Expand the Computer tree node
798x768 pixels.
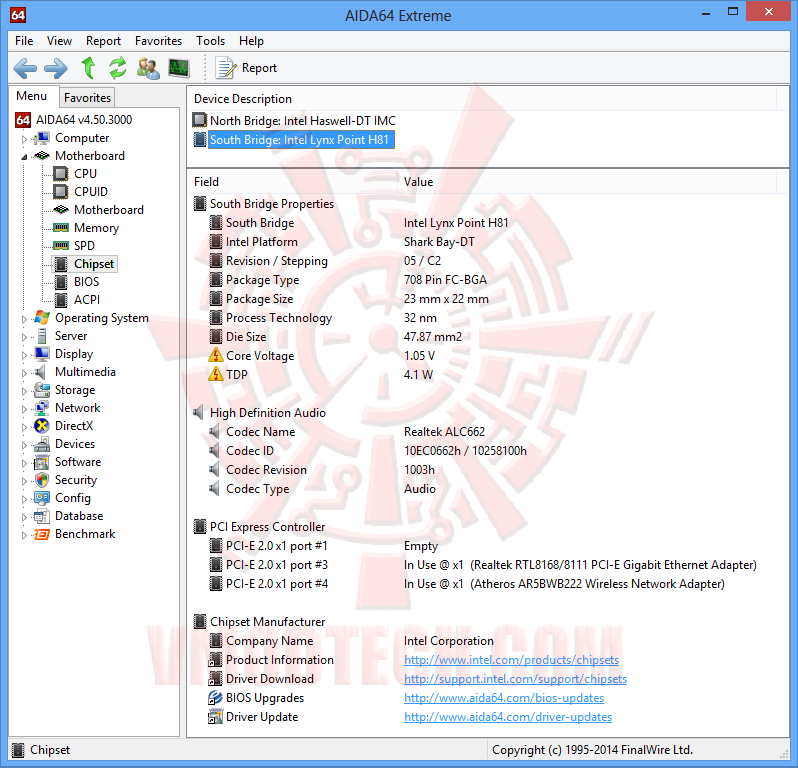[24, 138]
